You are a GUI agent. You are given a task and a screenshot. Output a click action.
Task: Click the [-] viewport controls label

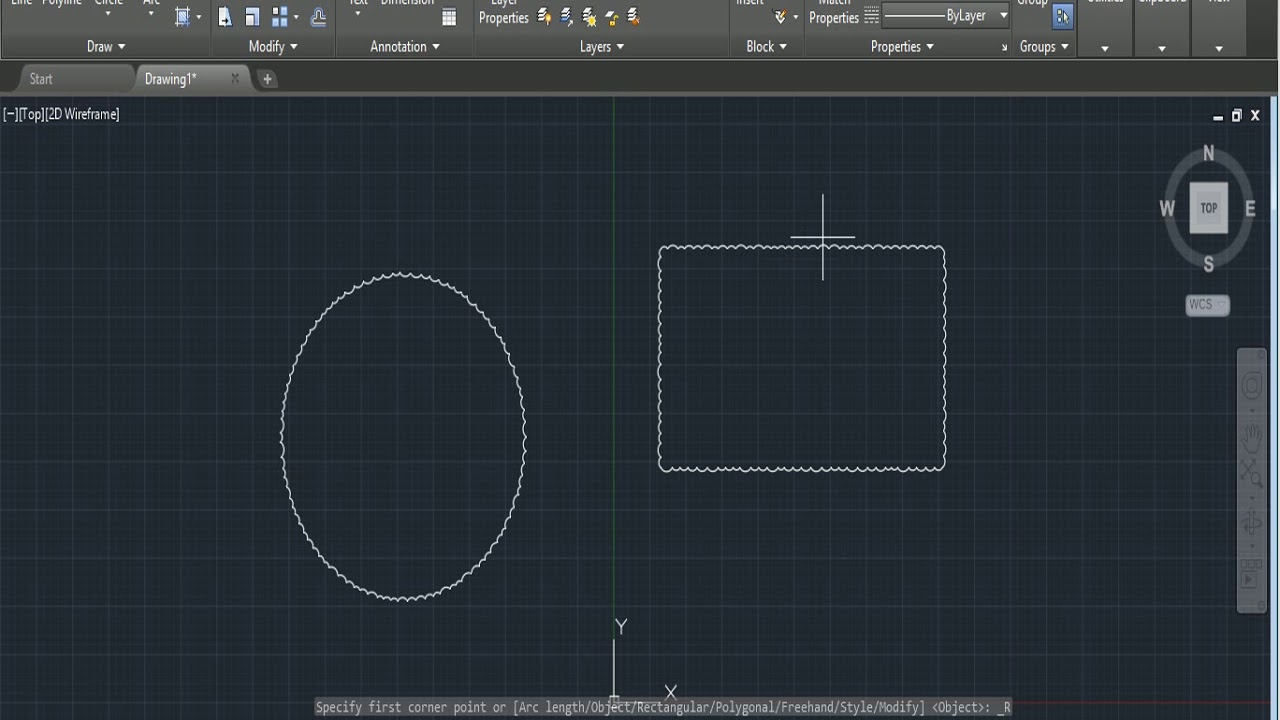[x=10, y=114]
